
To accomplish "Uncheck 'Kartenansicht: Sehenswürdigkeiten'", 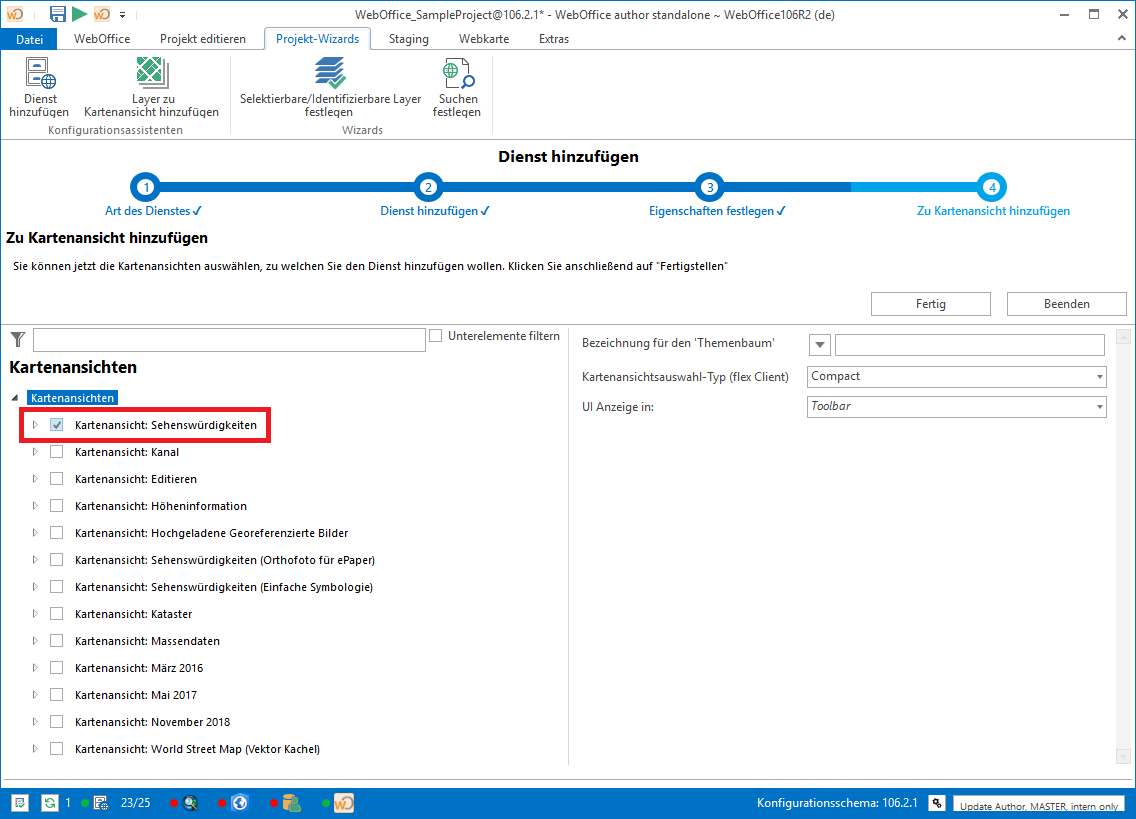I will click(x=57, y=423).
